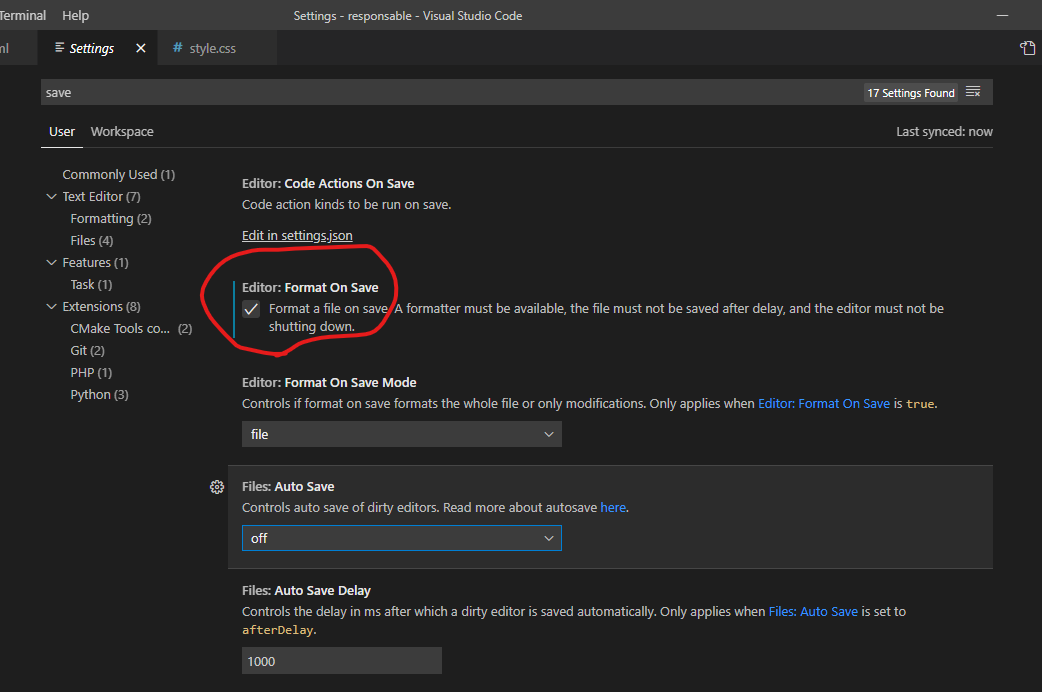Click the 17 Settings Found badge
1042x692 pixels.
(x=910, y=92)
